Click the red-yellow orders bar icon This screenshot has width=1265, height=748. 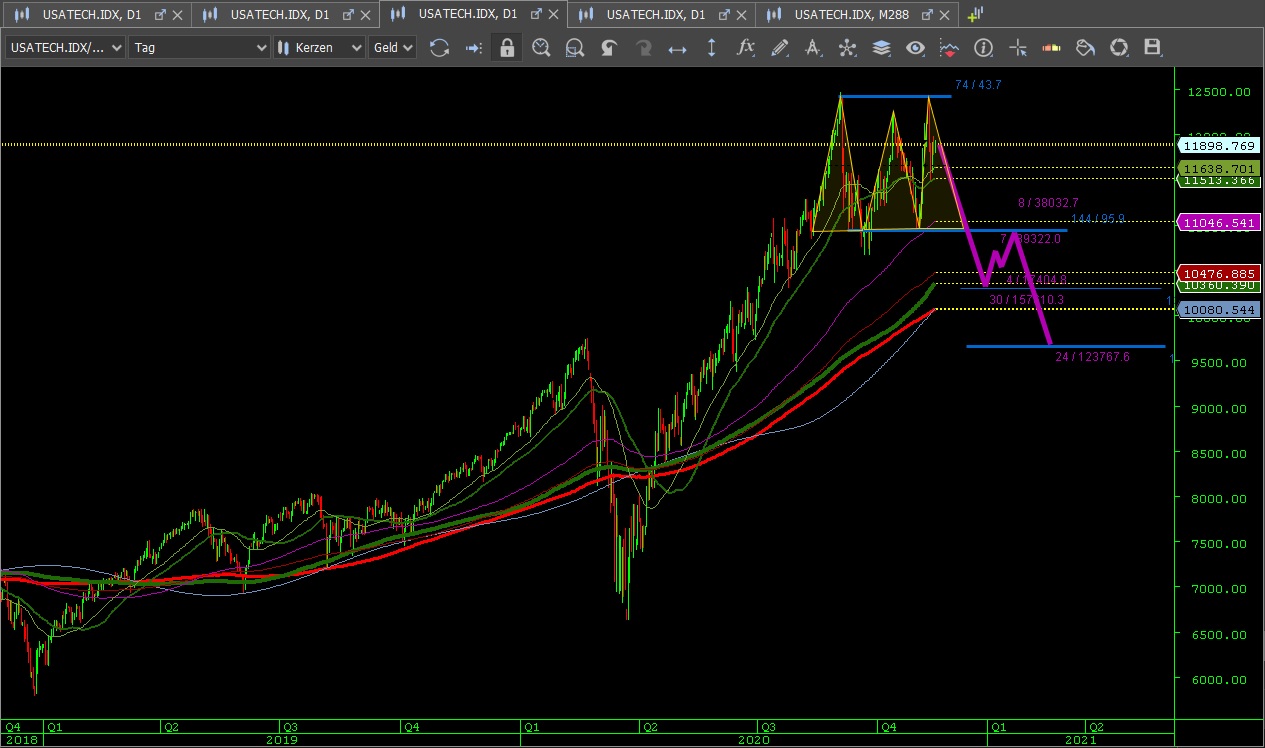click(1051, 47)
